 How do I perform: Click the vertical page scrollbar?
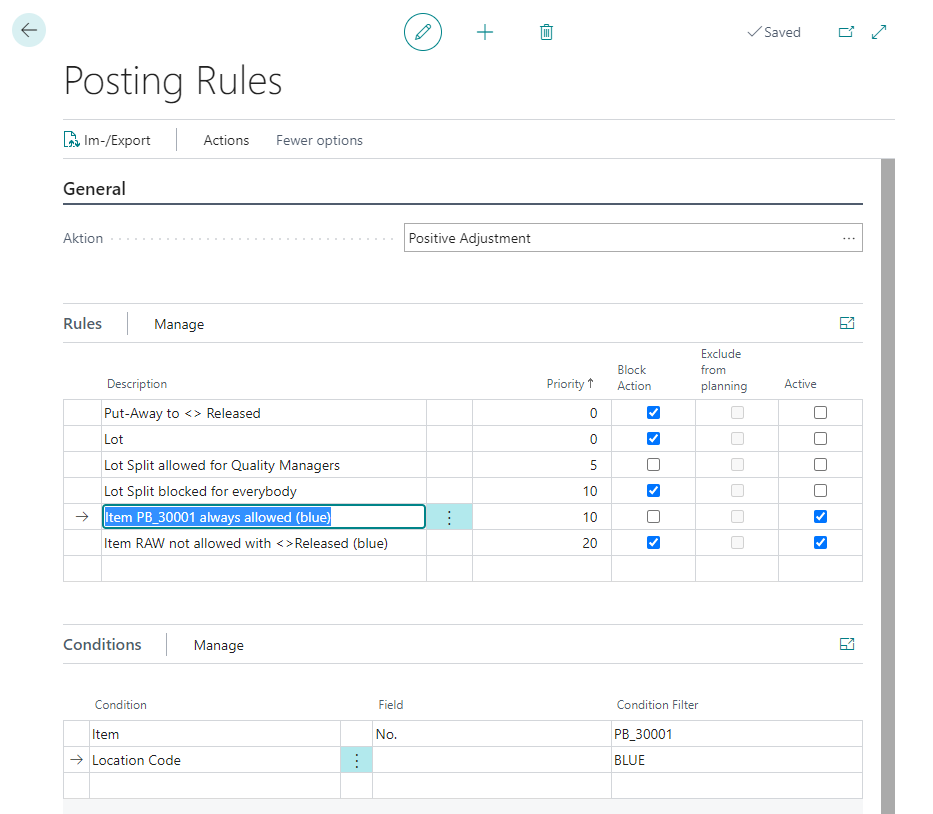(x=888, y=486)
